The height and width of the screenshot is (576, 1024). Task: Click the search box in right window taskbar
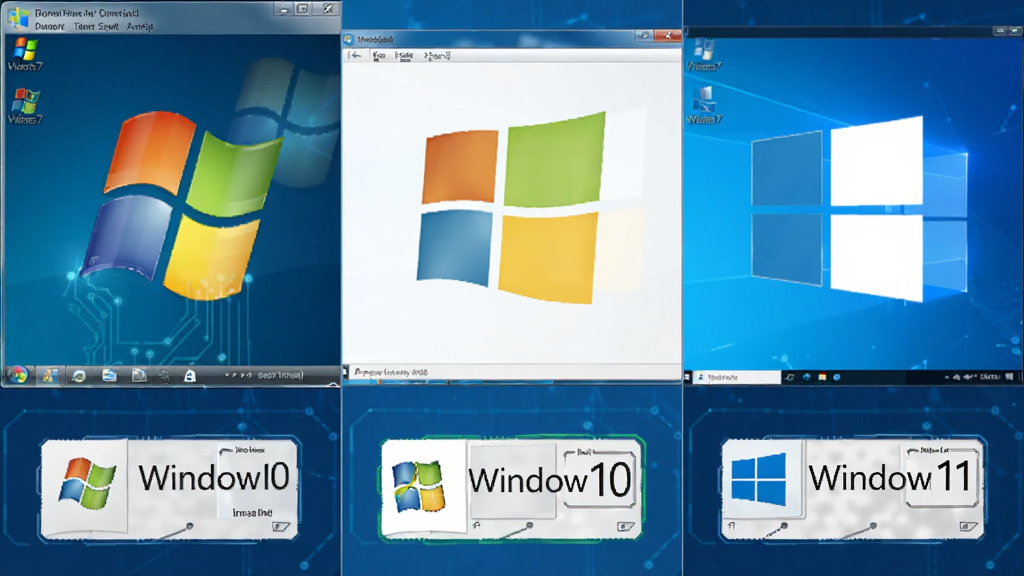click(737, 377)
